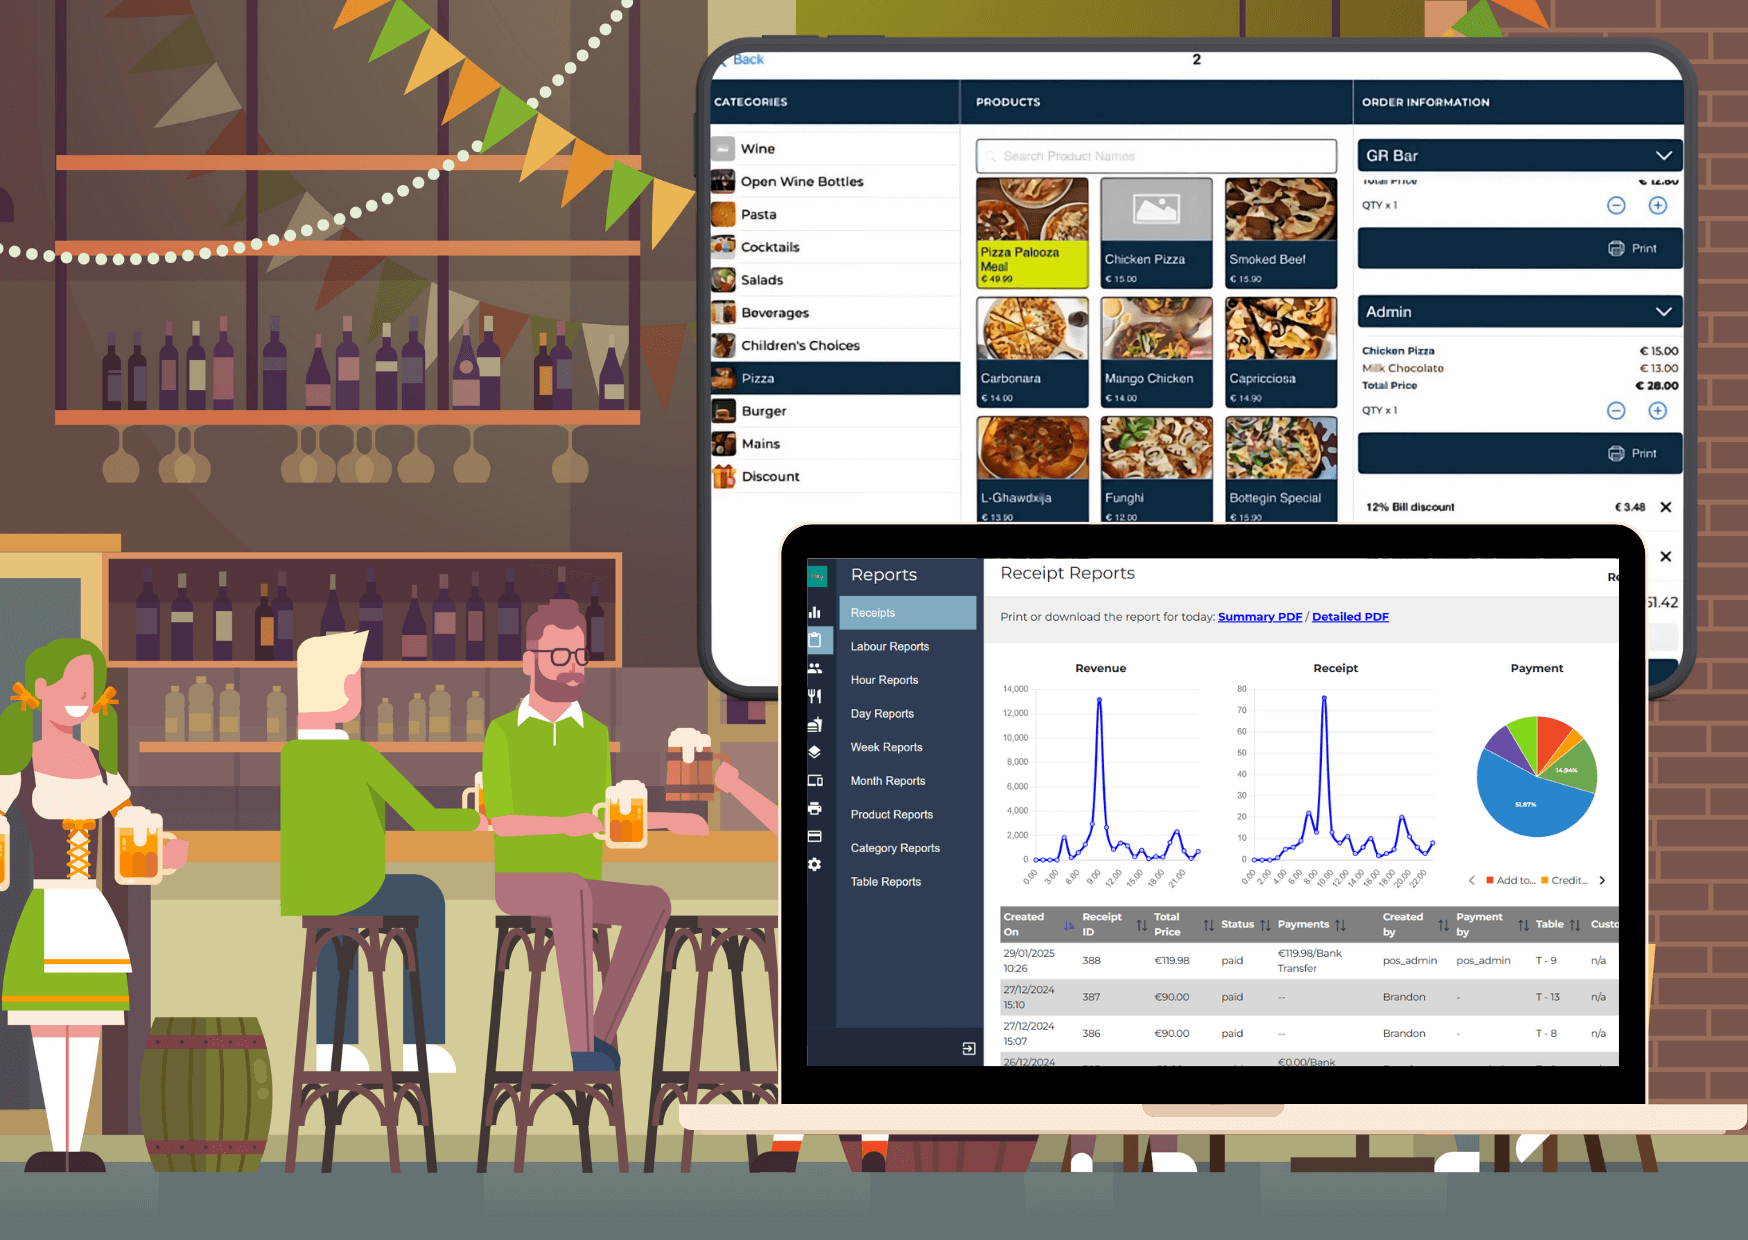Sort the table by the Receipt ID column

coord(1142,925)
